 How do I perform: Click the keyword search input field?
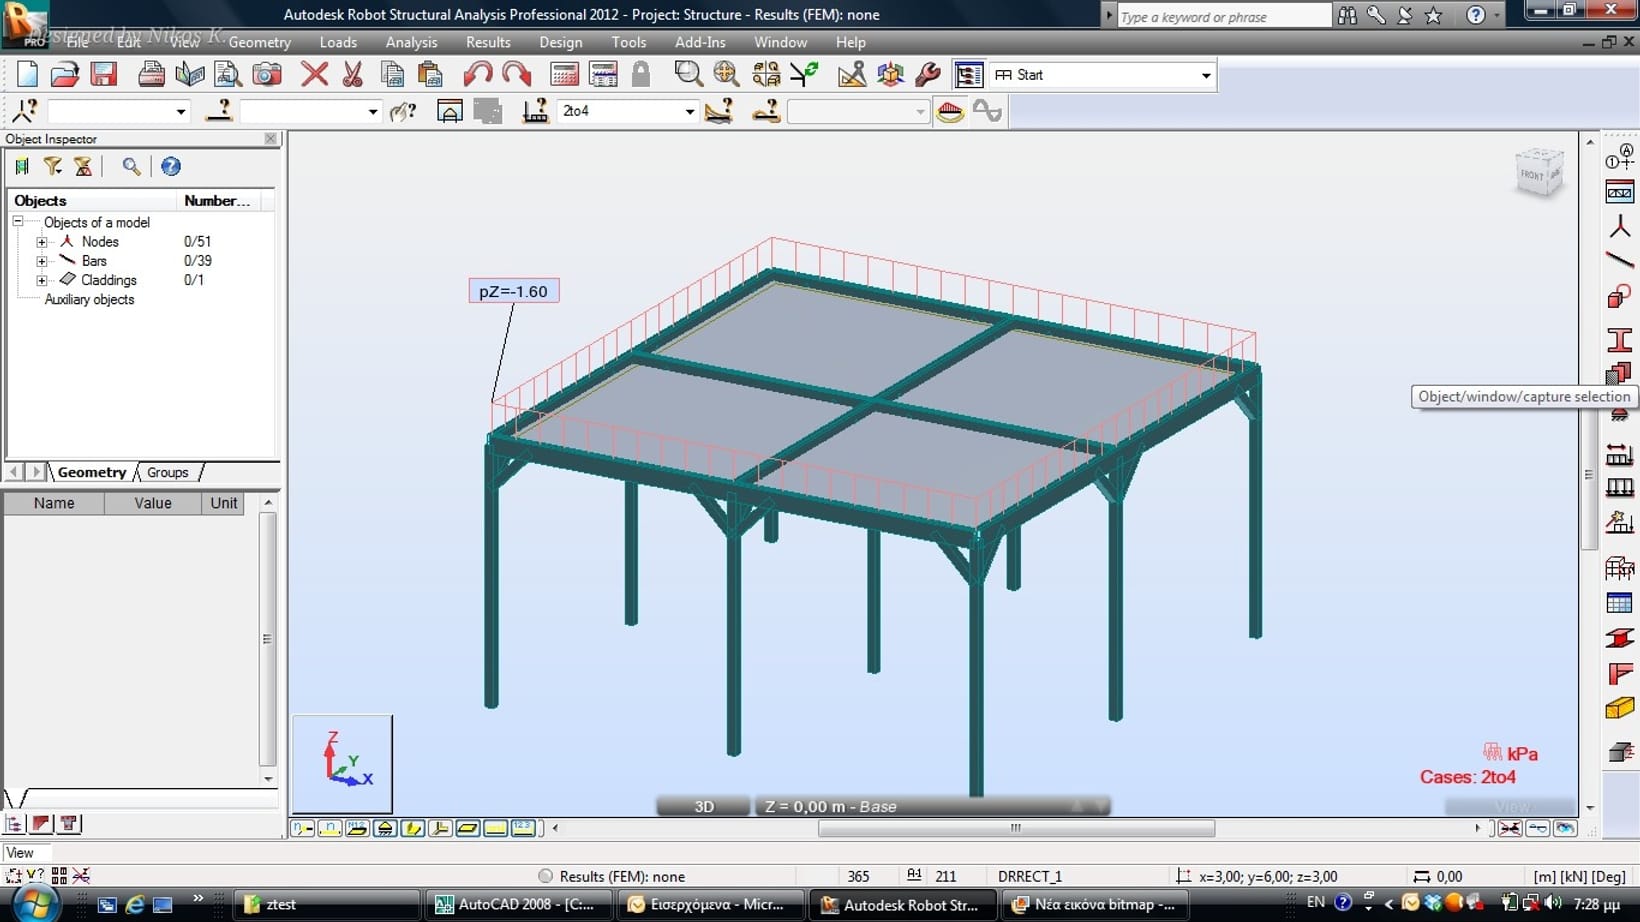(1223, 17)
